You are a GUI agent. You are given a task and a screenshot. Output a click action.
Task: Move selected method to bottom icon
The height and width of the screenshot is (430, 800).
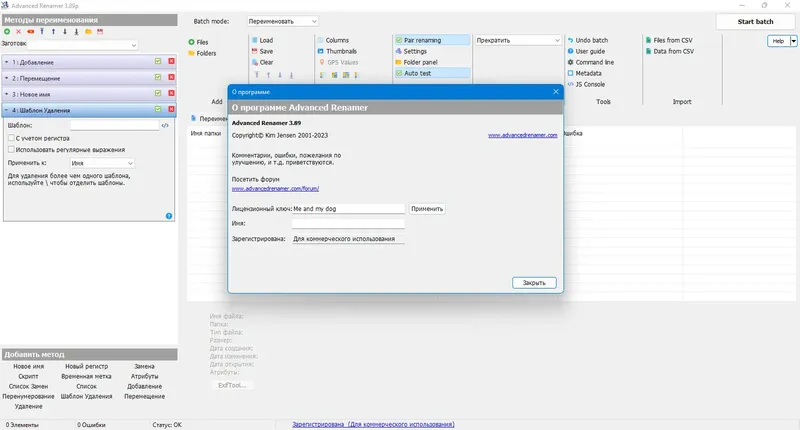[x=77, y=32]
